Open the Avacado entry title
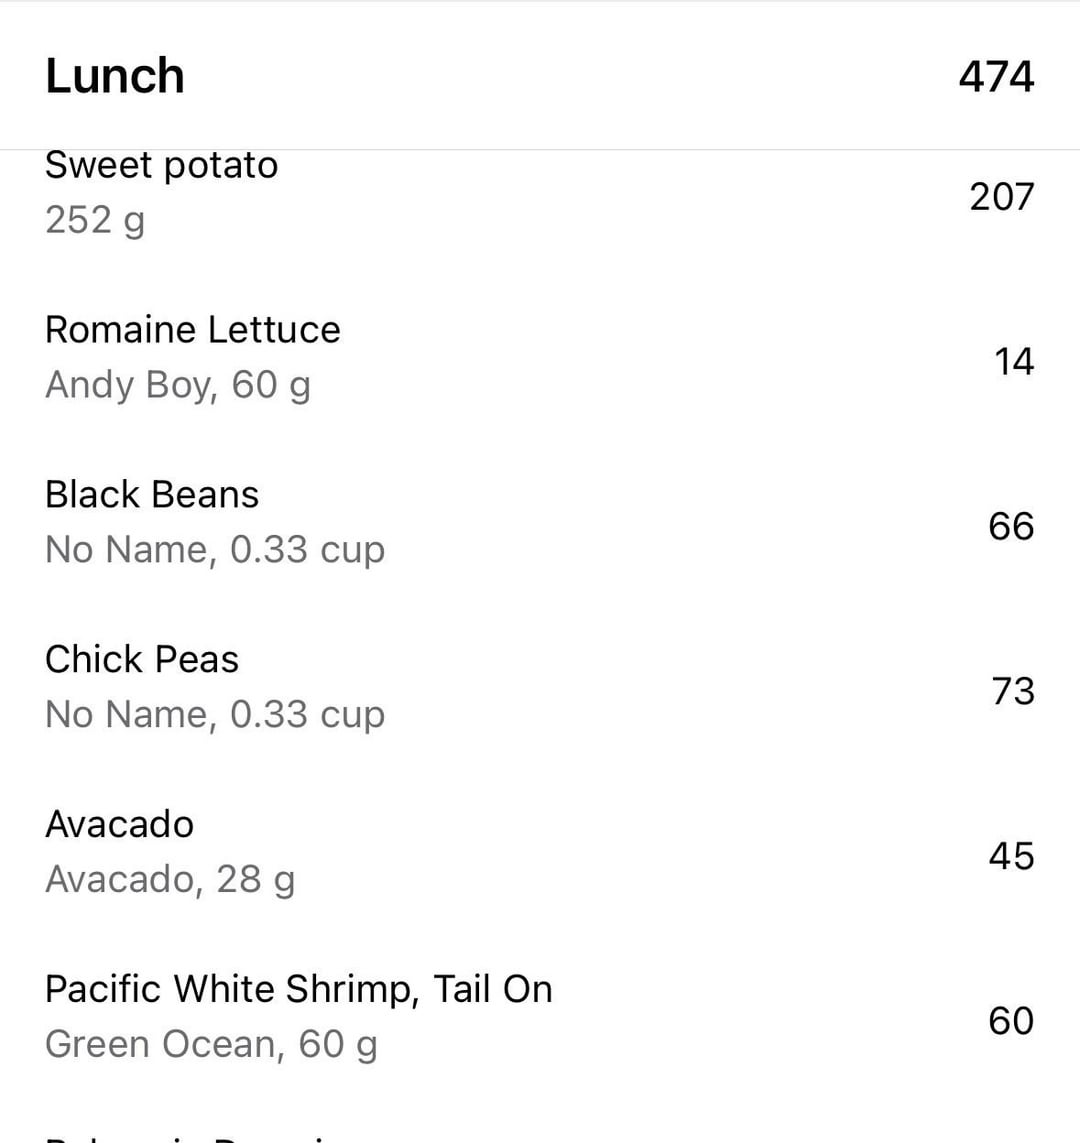This screenshot has height=1143, width=1080. coord(119,825)
